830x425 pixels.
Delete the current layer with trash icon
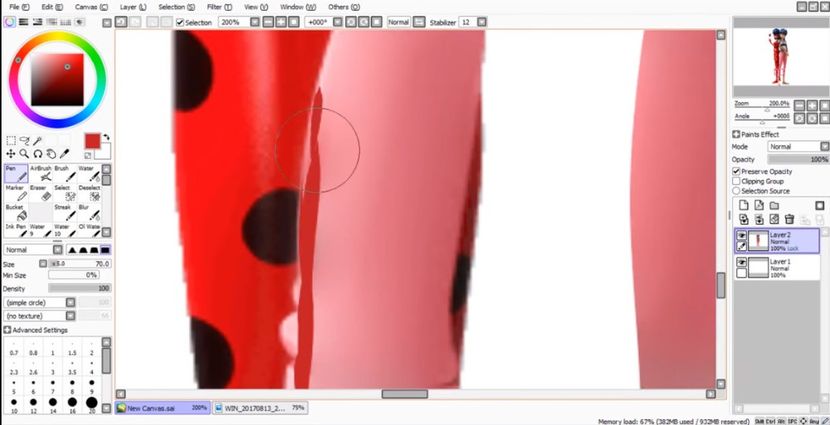789,219
